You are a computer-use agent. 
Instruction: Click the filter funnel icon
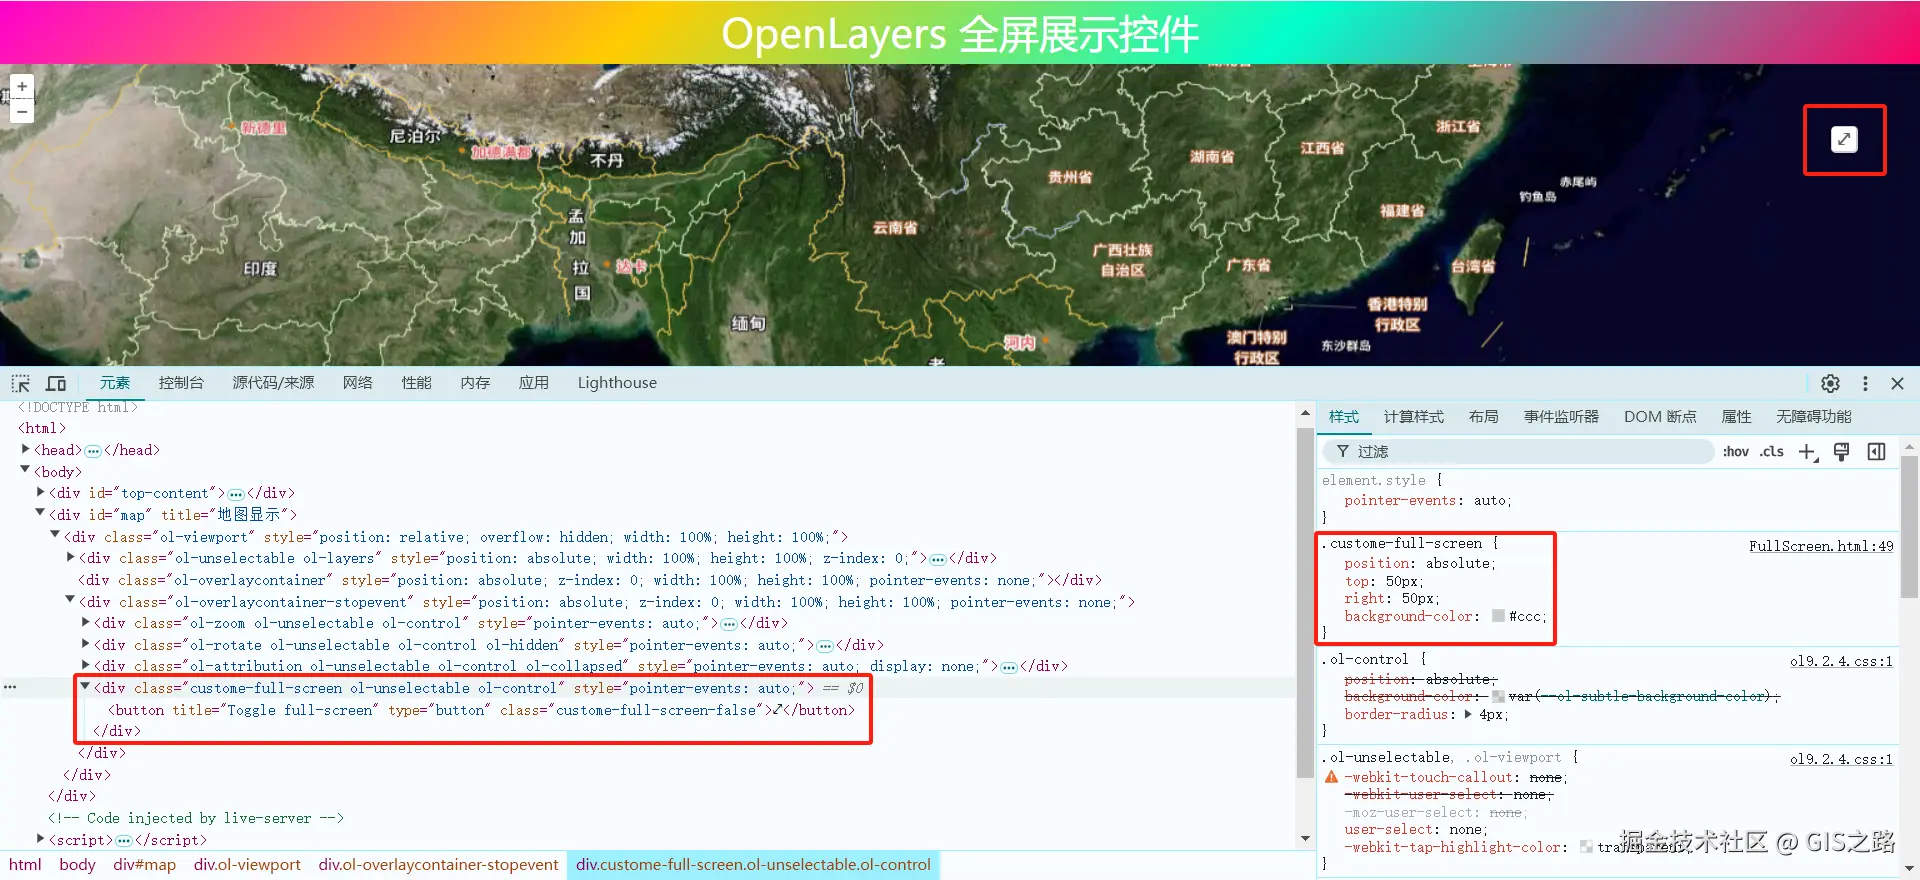point(1343,452)
